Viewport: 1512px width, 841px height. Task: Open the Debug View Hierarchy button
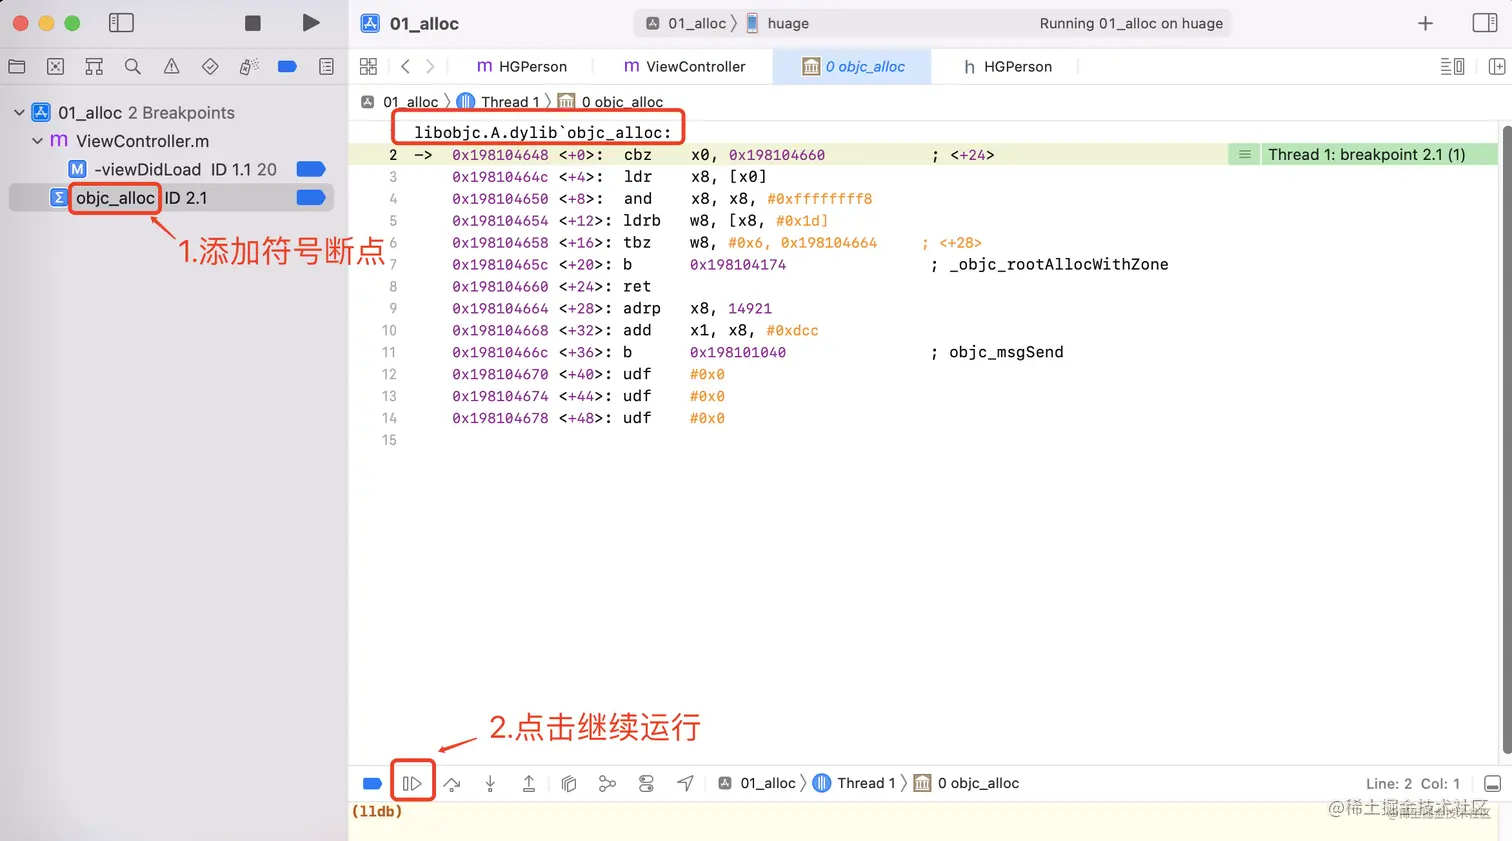pyautogui.click(x=568, y=783)
